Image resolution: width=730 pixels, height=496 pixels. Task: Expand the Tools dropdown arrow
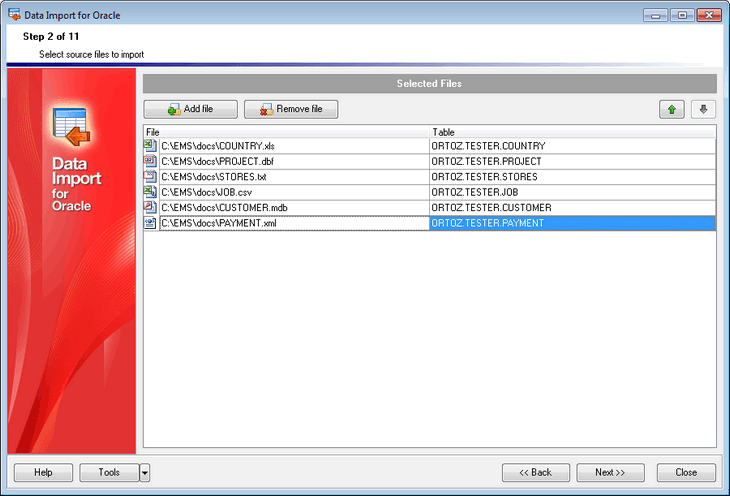(145, 472)
